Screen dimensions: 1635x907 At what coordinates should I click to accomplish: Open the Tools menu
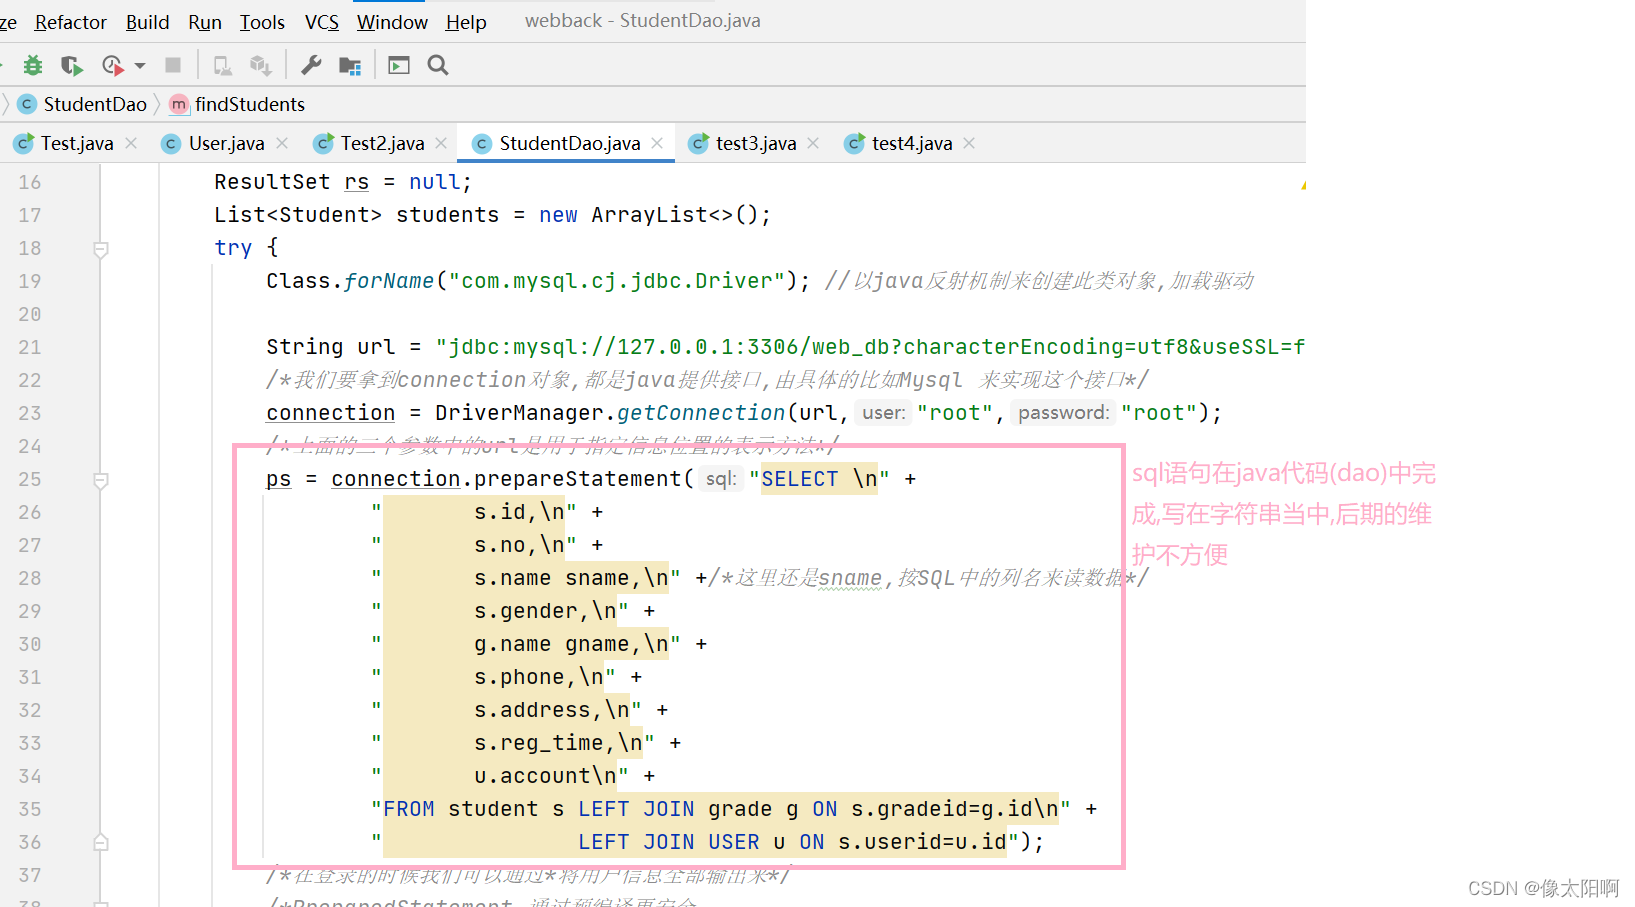tap(262, 22)
